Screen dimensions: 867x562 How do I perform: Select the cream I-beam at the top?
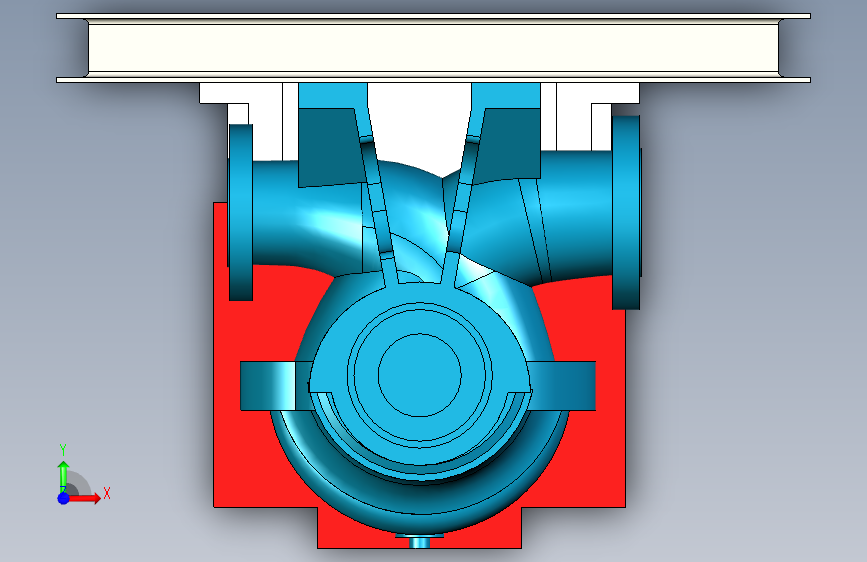(434, 48)
